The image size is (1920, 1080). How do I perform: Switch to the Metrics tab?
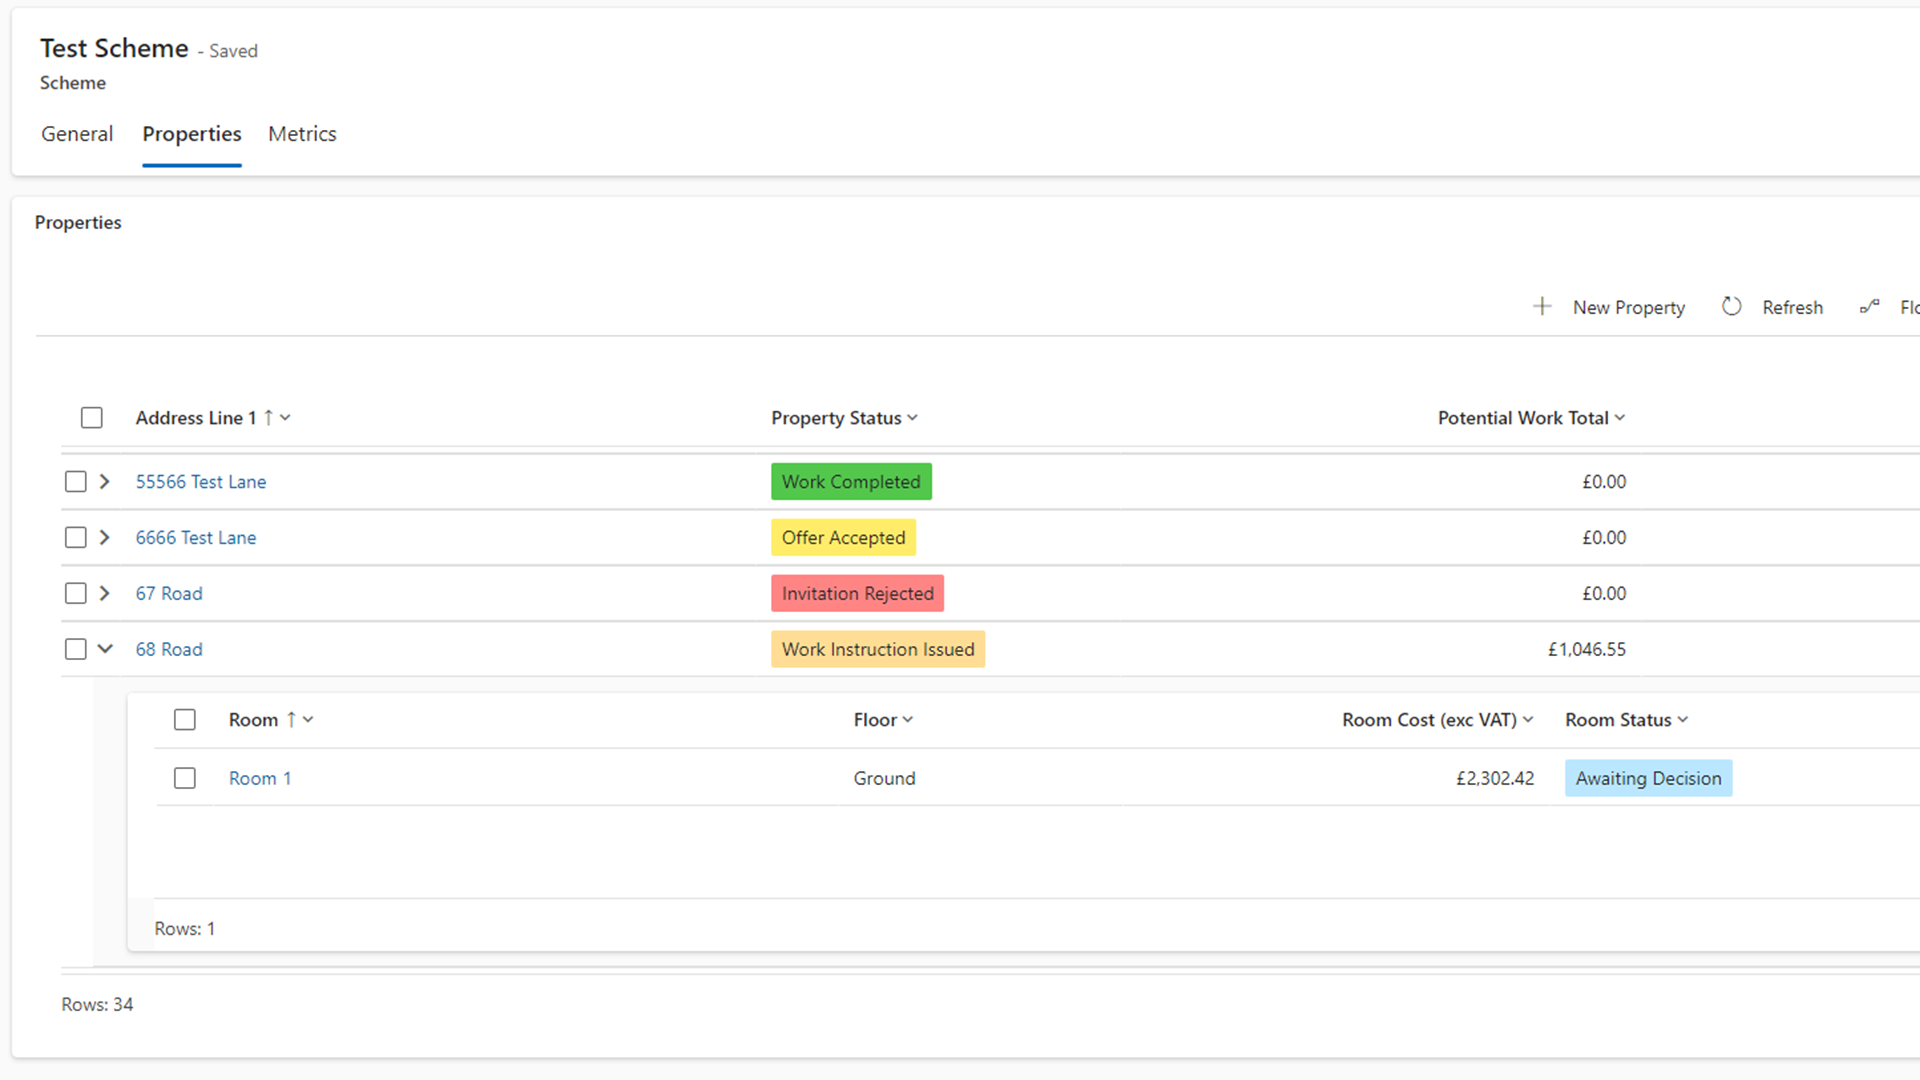coord(302,134)
